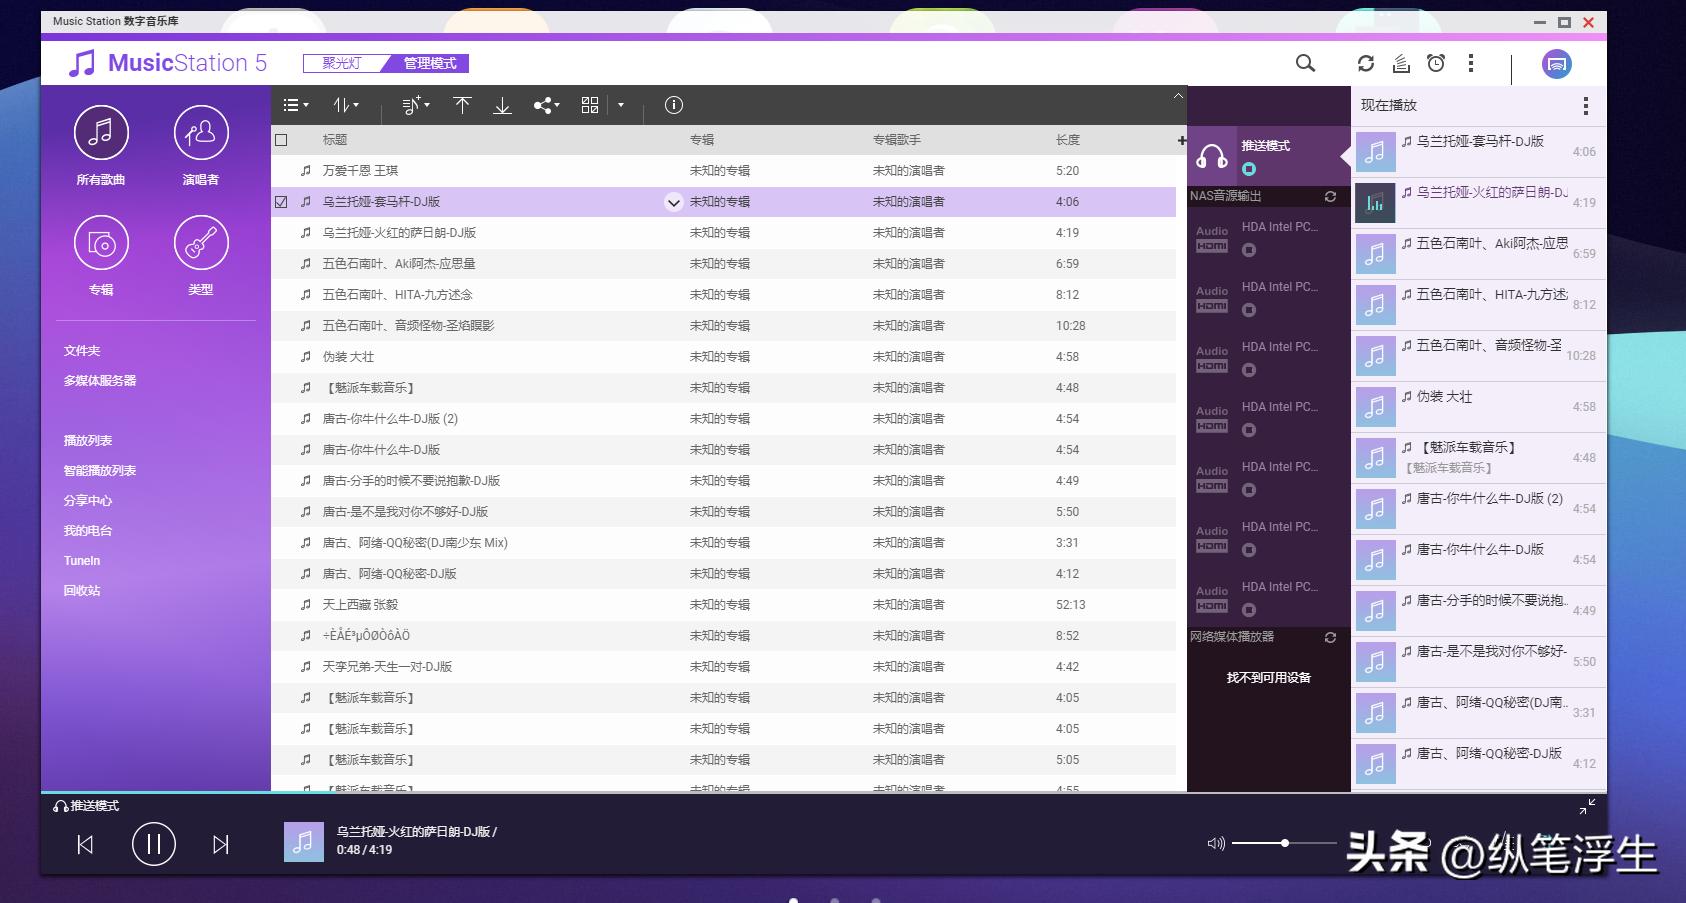Pause the current playback
This screenshot has height=903, width=1686.
point(154,845)
